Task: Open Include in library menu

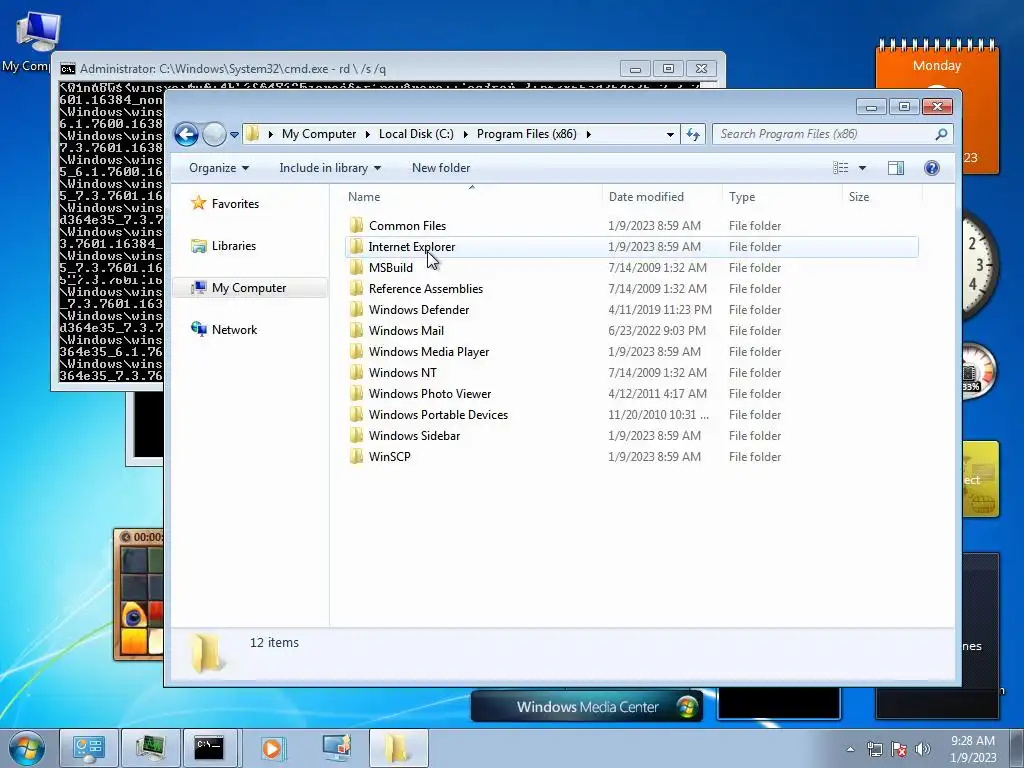Action: [330, 168]
